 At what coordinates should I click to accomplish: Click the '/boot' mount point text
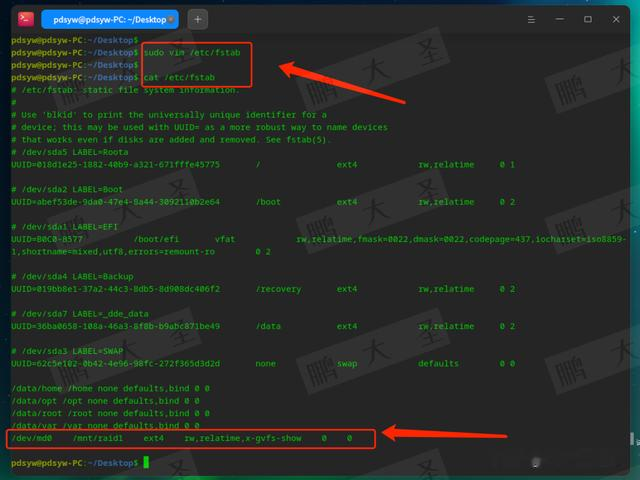pos(268,202)
